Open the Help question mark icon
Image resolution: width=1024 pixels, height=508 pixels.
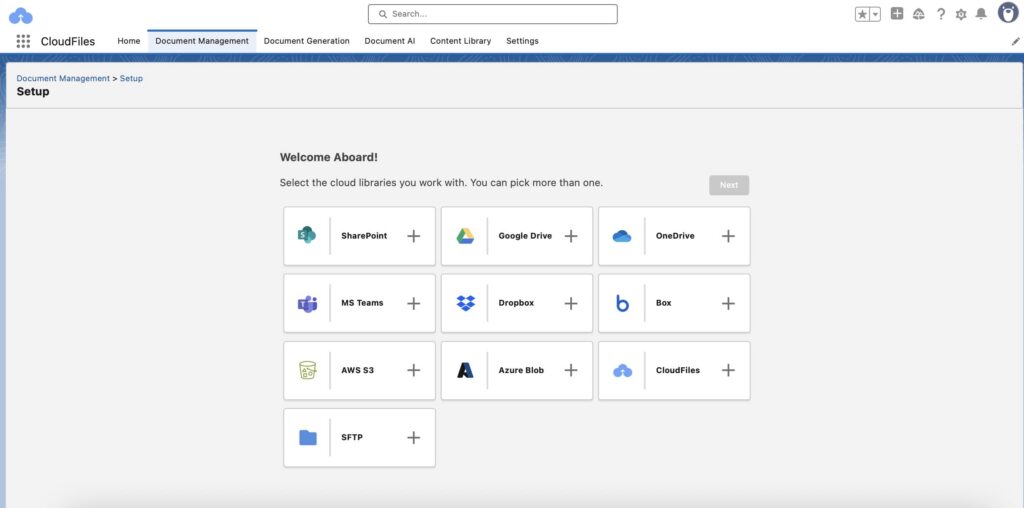click(940, 14)
